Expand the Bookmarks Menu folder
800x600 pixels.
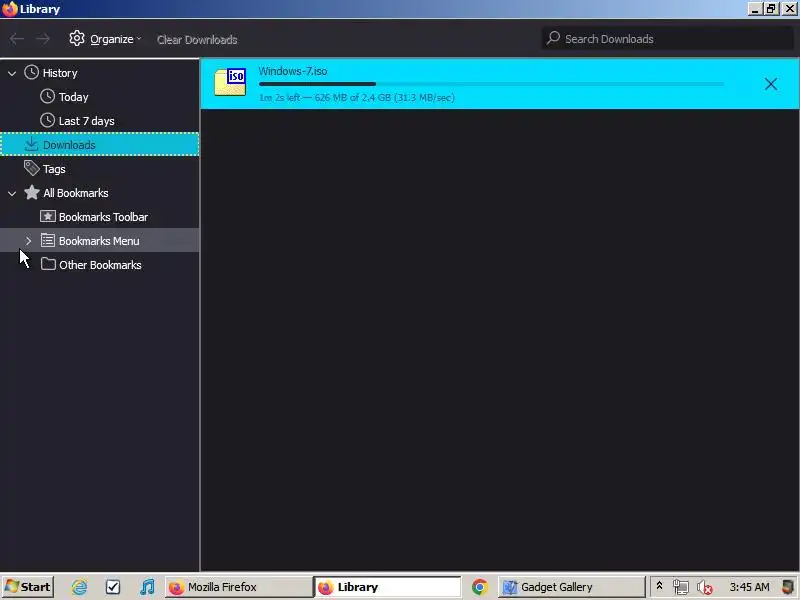click(29, 241)
